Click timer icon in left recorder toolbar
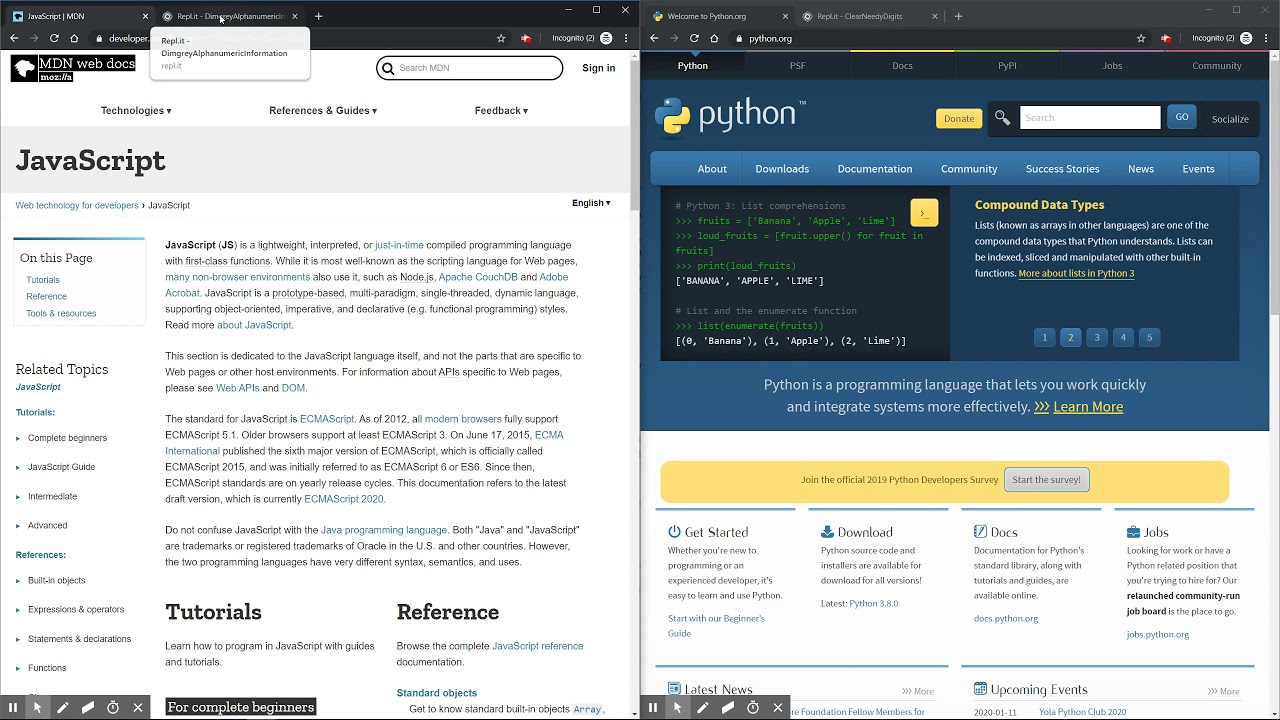Image resolution: width=1280 pixels, height=720 pixels. (113, 707)
